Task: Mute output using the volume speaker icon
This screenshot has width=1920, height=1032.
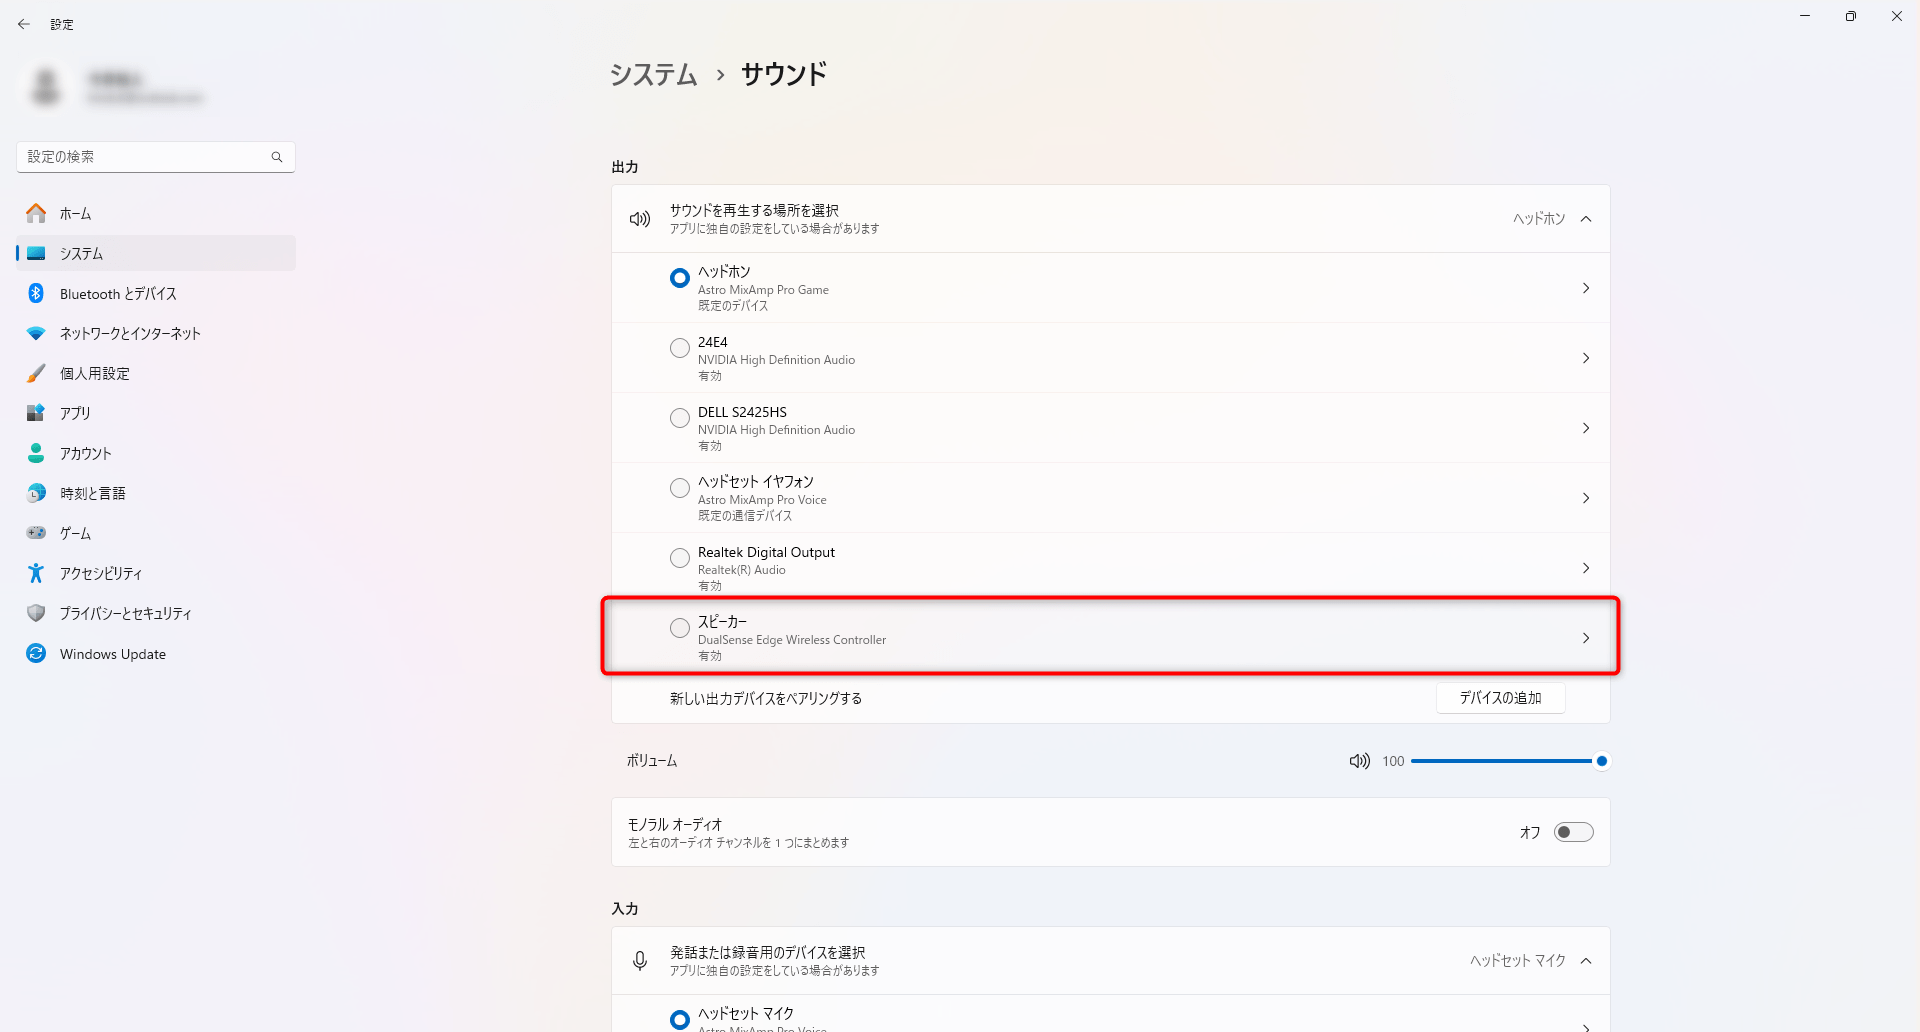Action: (1359, 761)
